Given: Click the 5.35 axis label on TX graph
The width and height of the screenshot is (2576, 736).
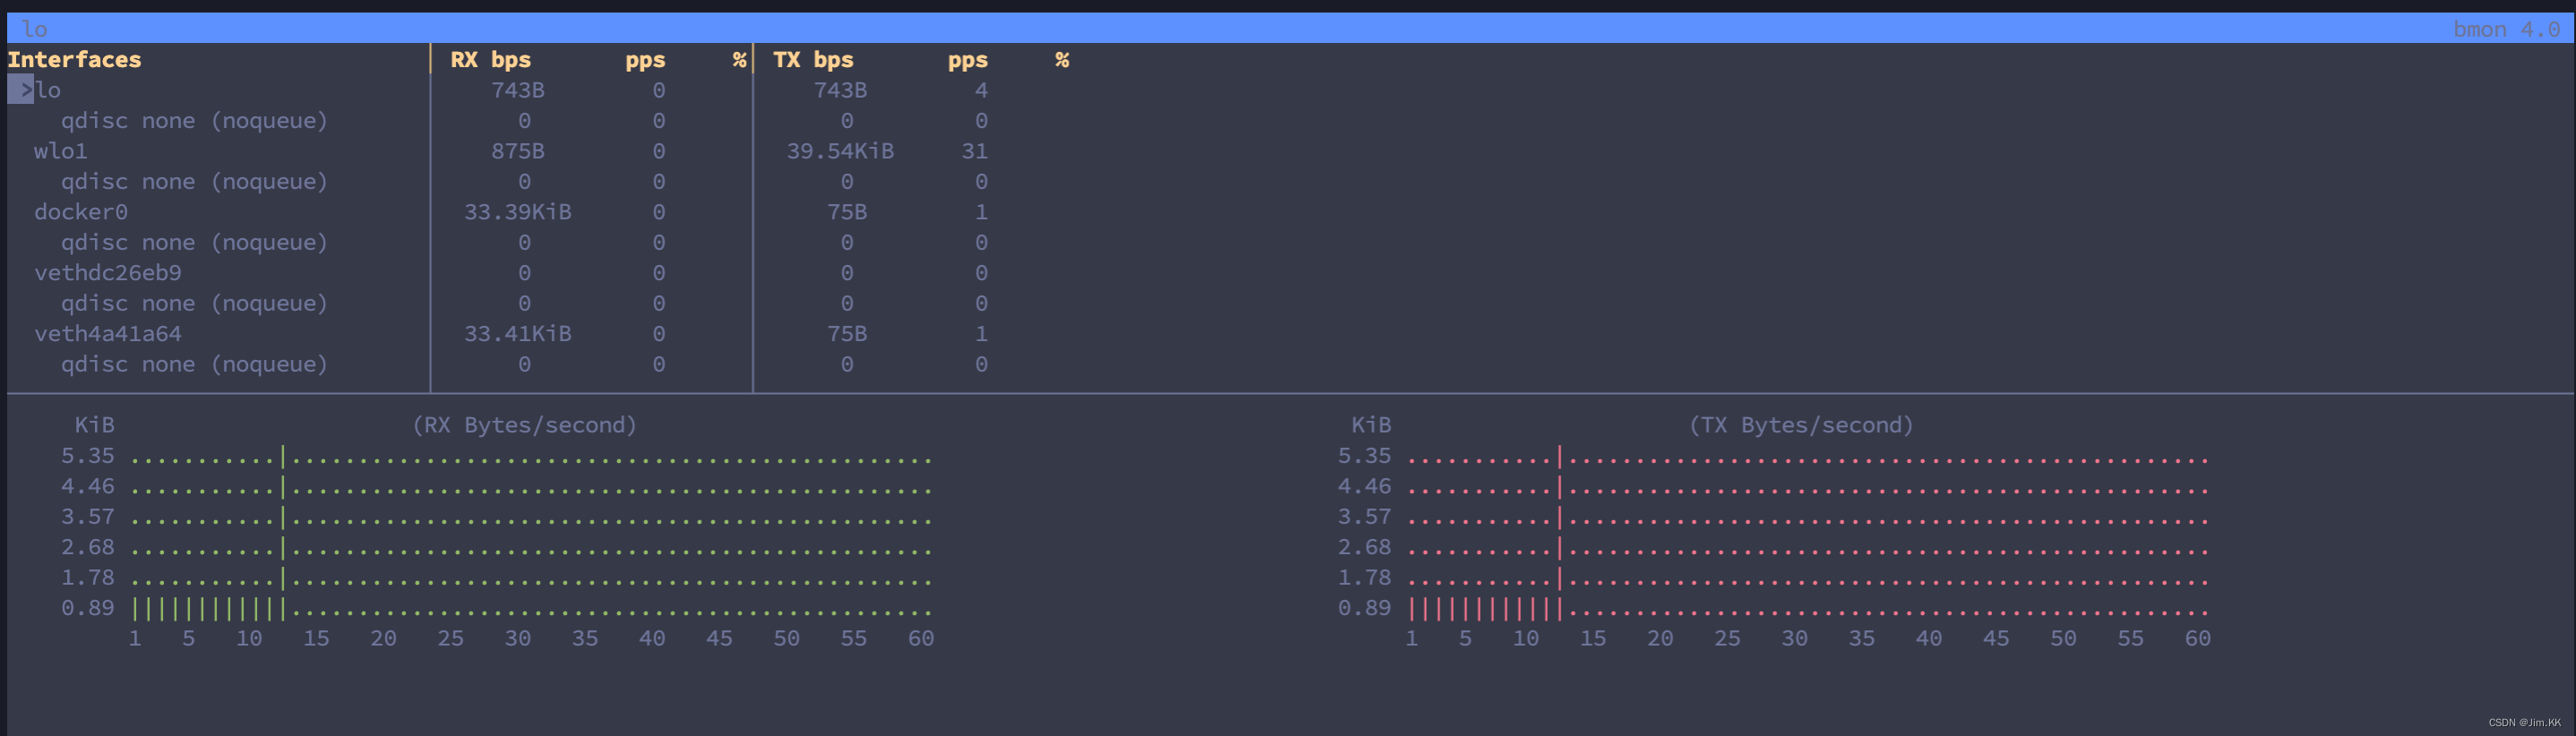Looking at the screenshot, I should click(x=1365, y=456).
